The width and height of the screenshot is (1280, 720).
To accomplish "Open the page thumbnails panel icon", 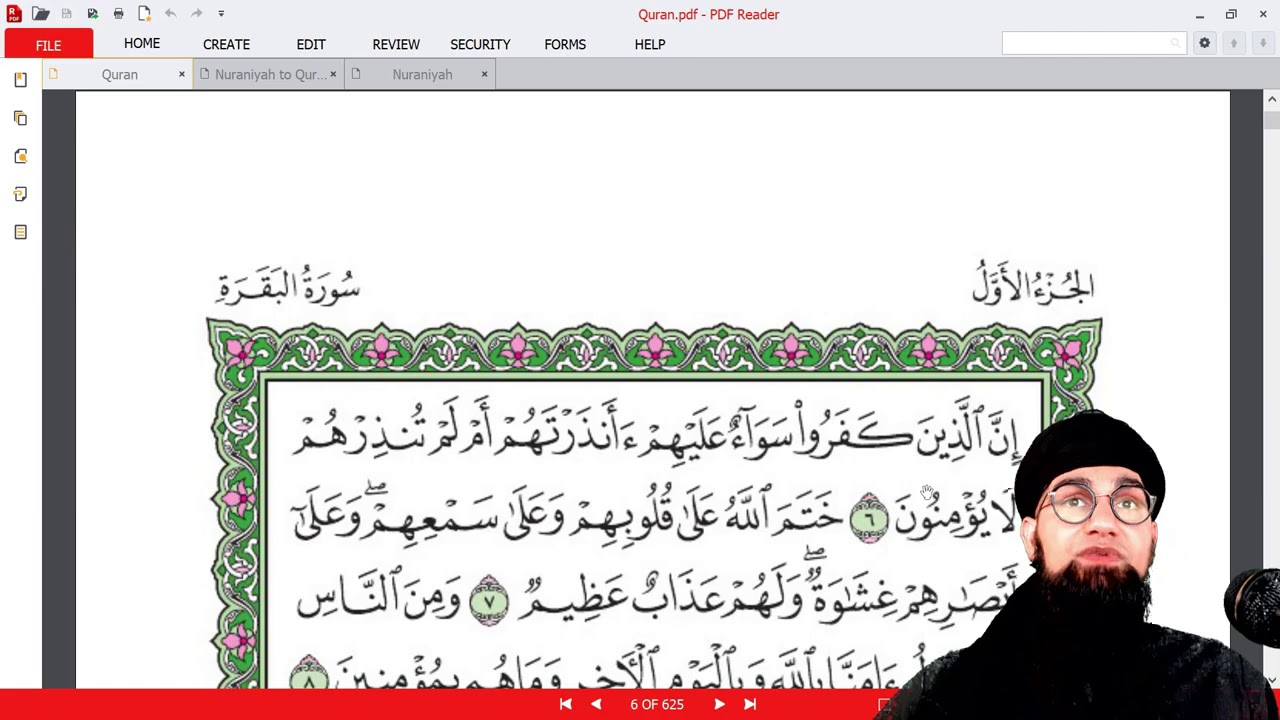I will click(x=20, y=118).
